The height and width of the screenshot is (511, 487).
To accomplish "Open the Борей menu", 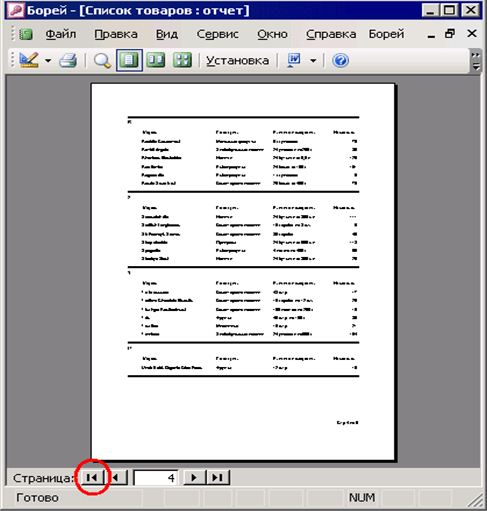I will (x=386, y=34).
